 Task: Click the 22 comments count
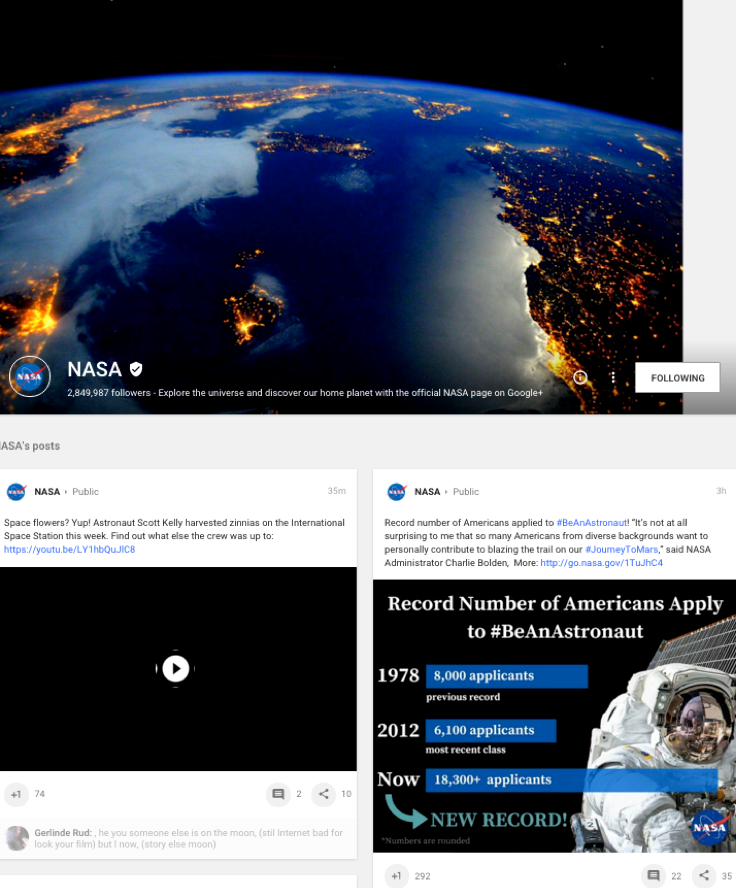(x=676, y=876)
